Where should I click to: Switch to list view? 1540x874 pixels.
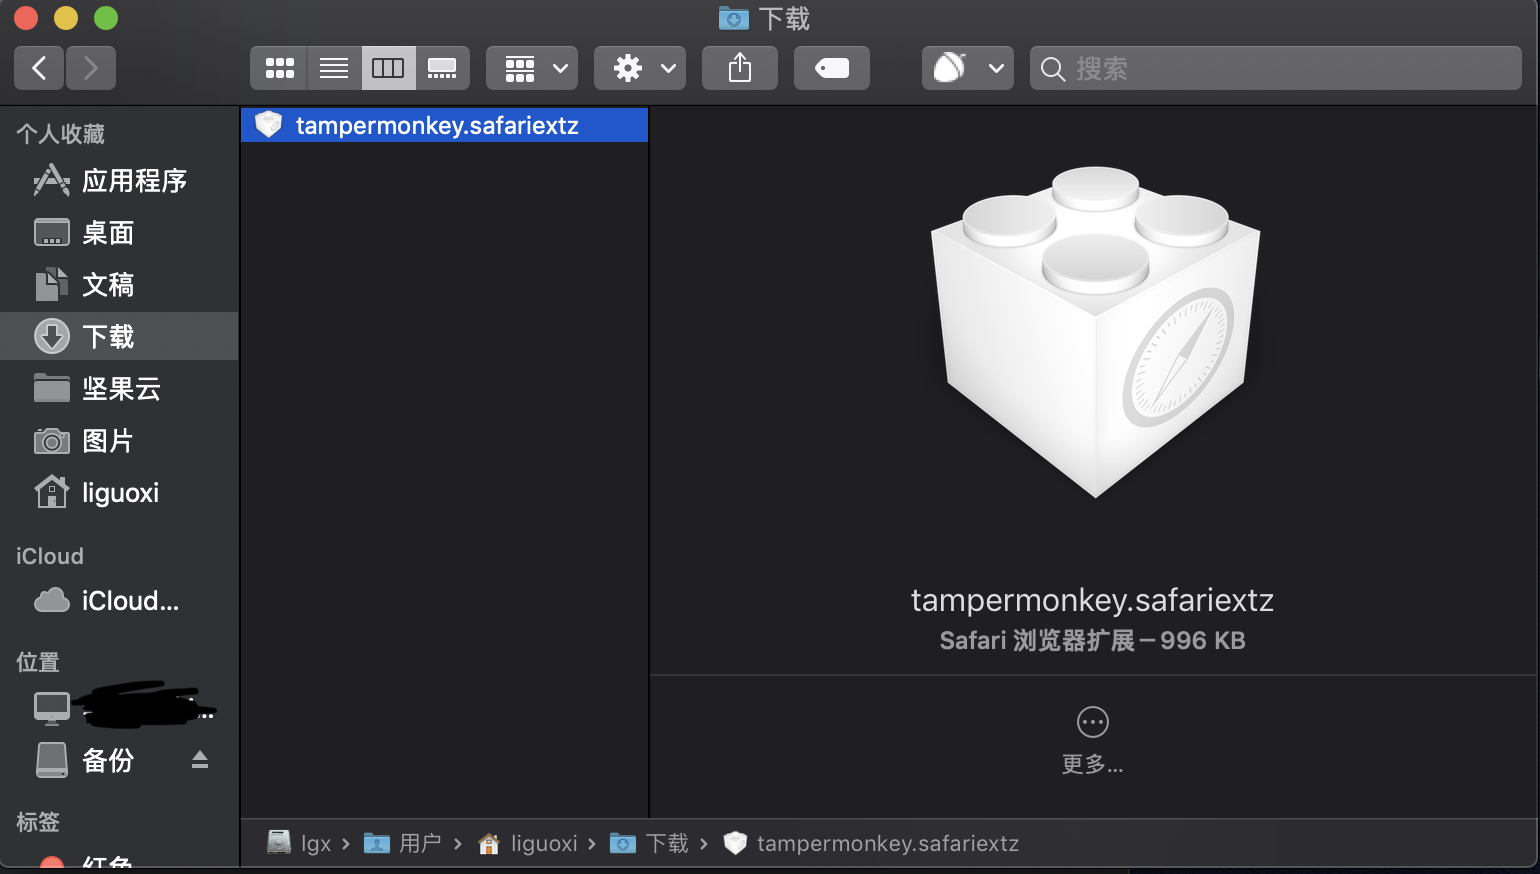pos(334,68)
